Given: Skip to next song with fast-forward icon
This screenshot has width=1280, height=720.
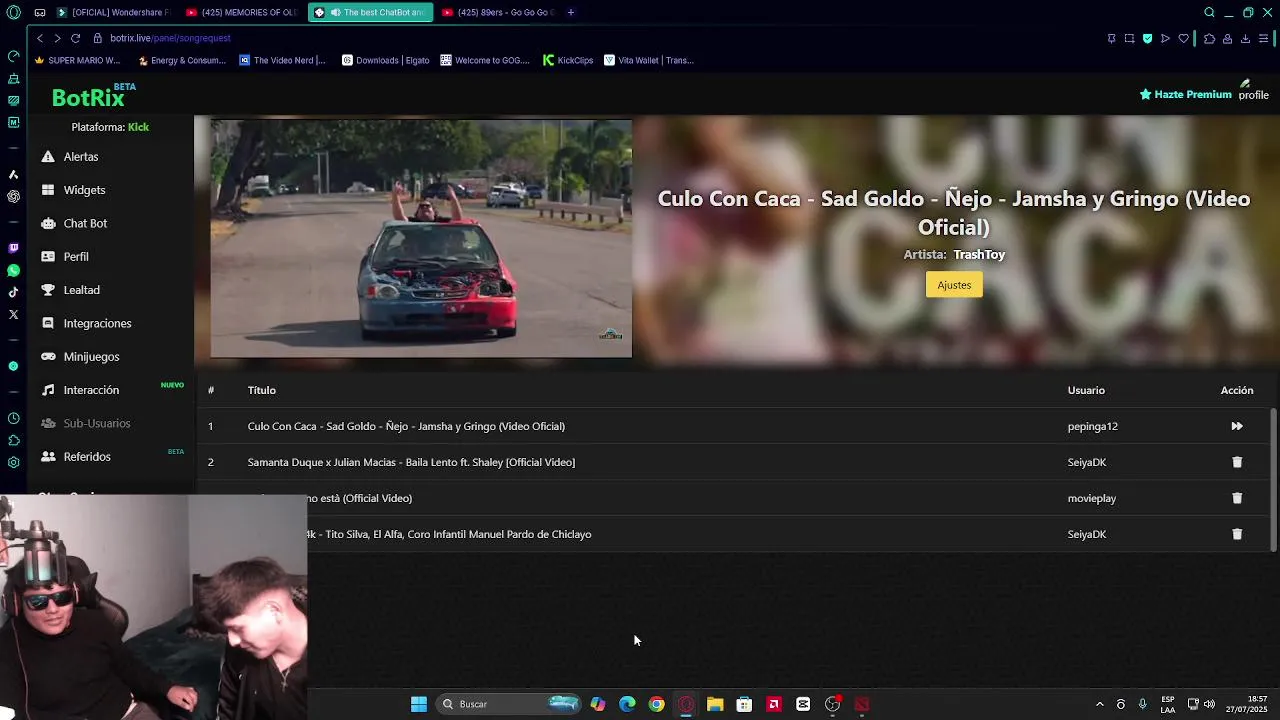Looking at the screenshot, I should [1237, 426].
